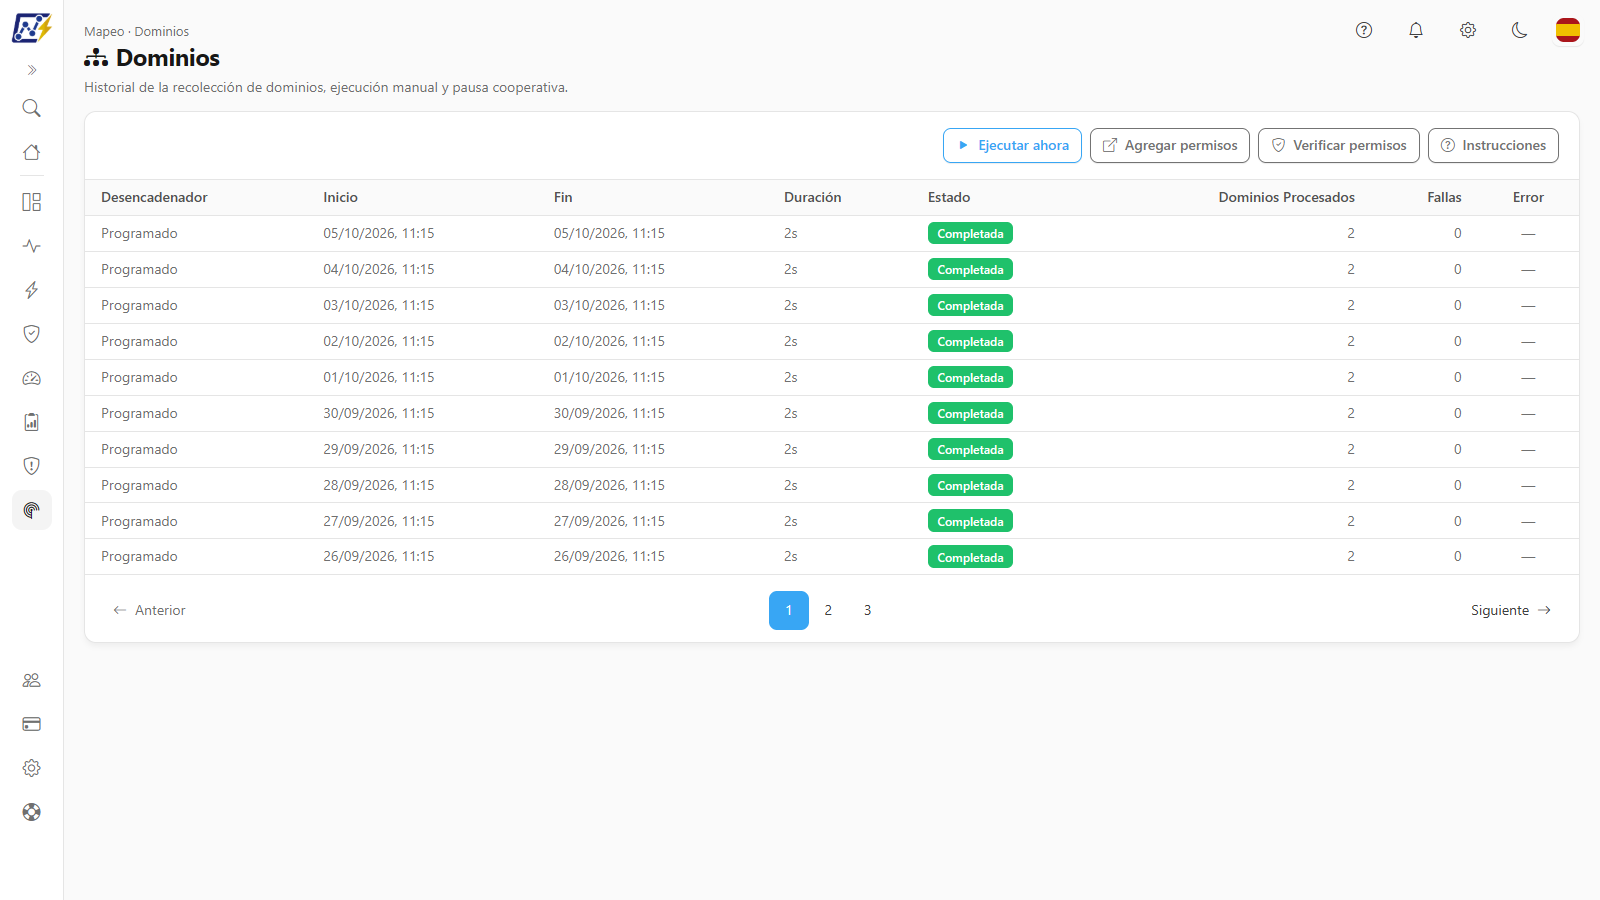Click Completada badge in 05/10/2026 row
The image size is (1600, 900).
[x=970, y=233]
